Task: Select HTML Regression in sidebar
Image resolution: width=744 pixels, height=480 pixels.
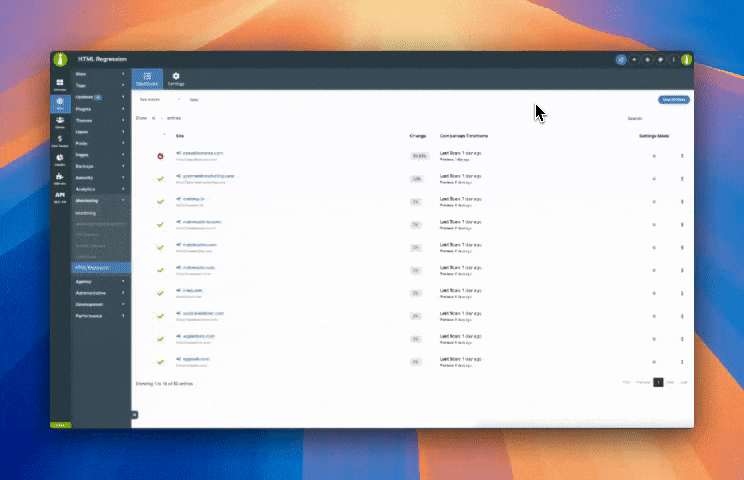Action: point(100,268)
